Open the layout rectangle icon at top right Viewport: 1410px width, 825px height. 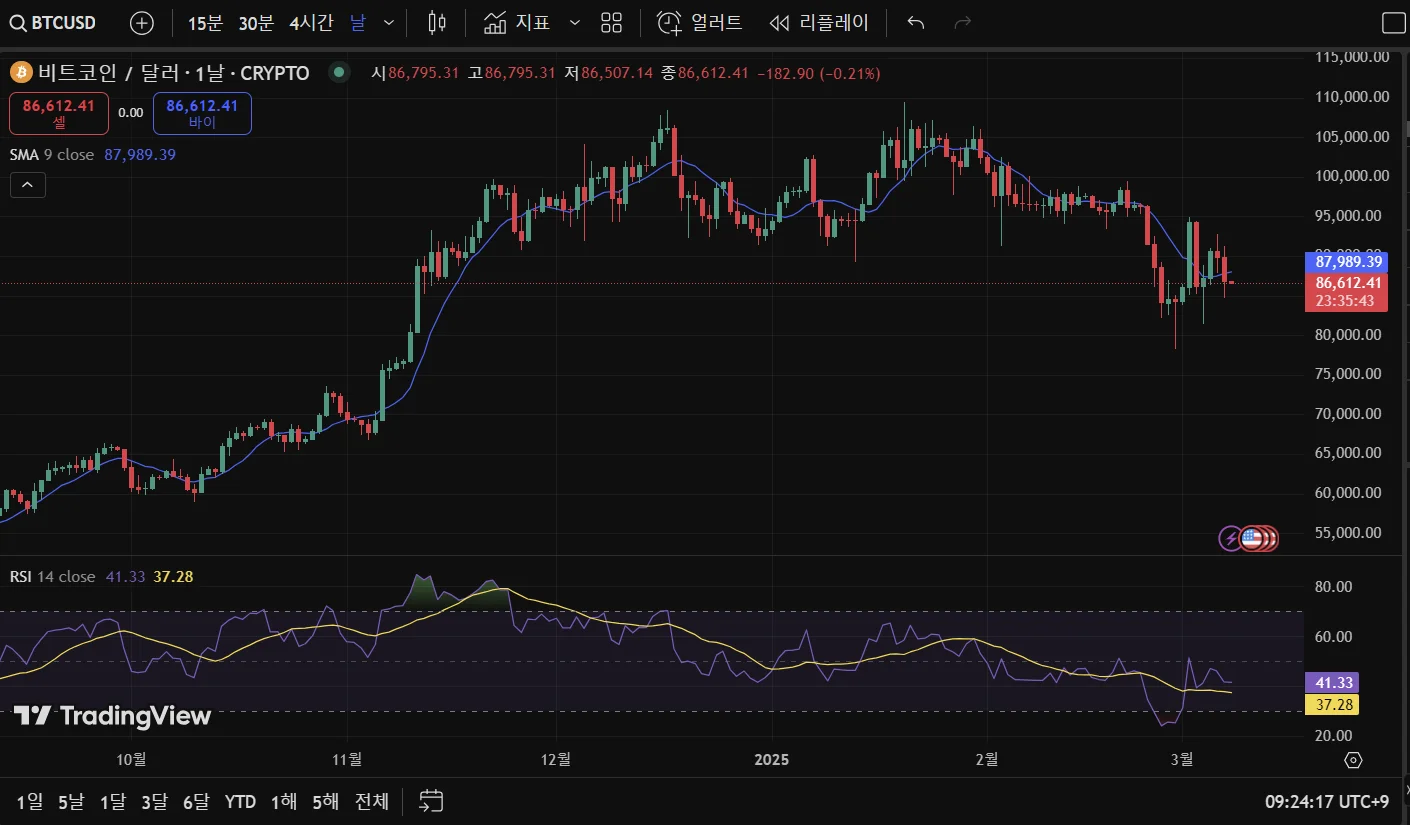coord(1393,23)
